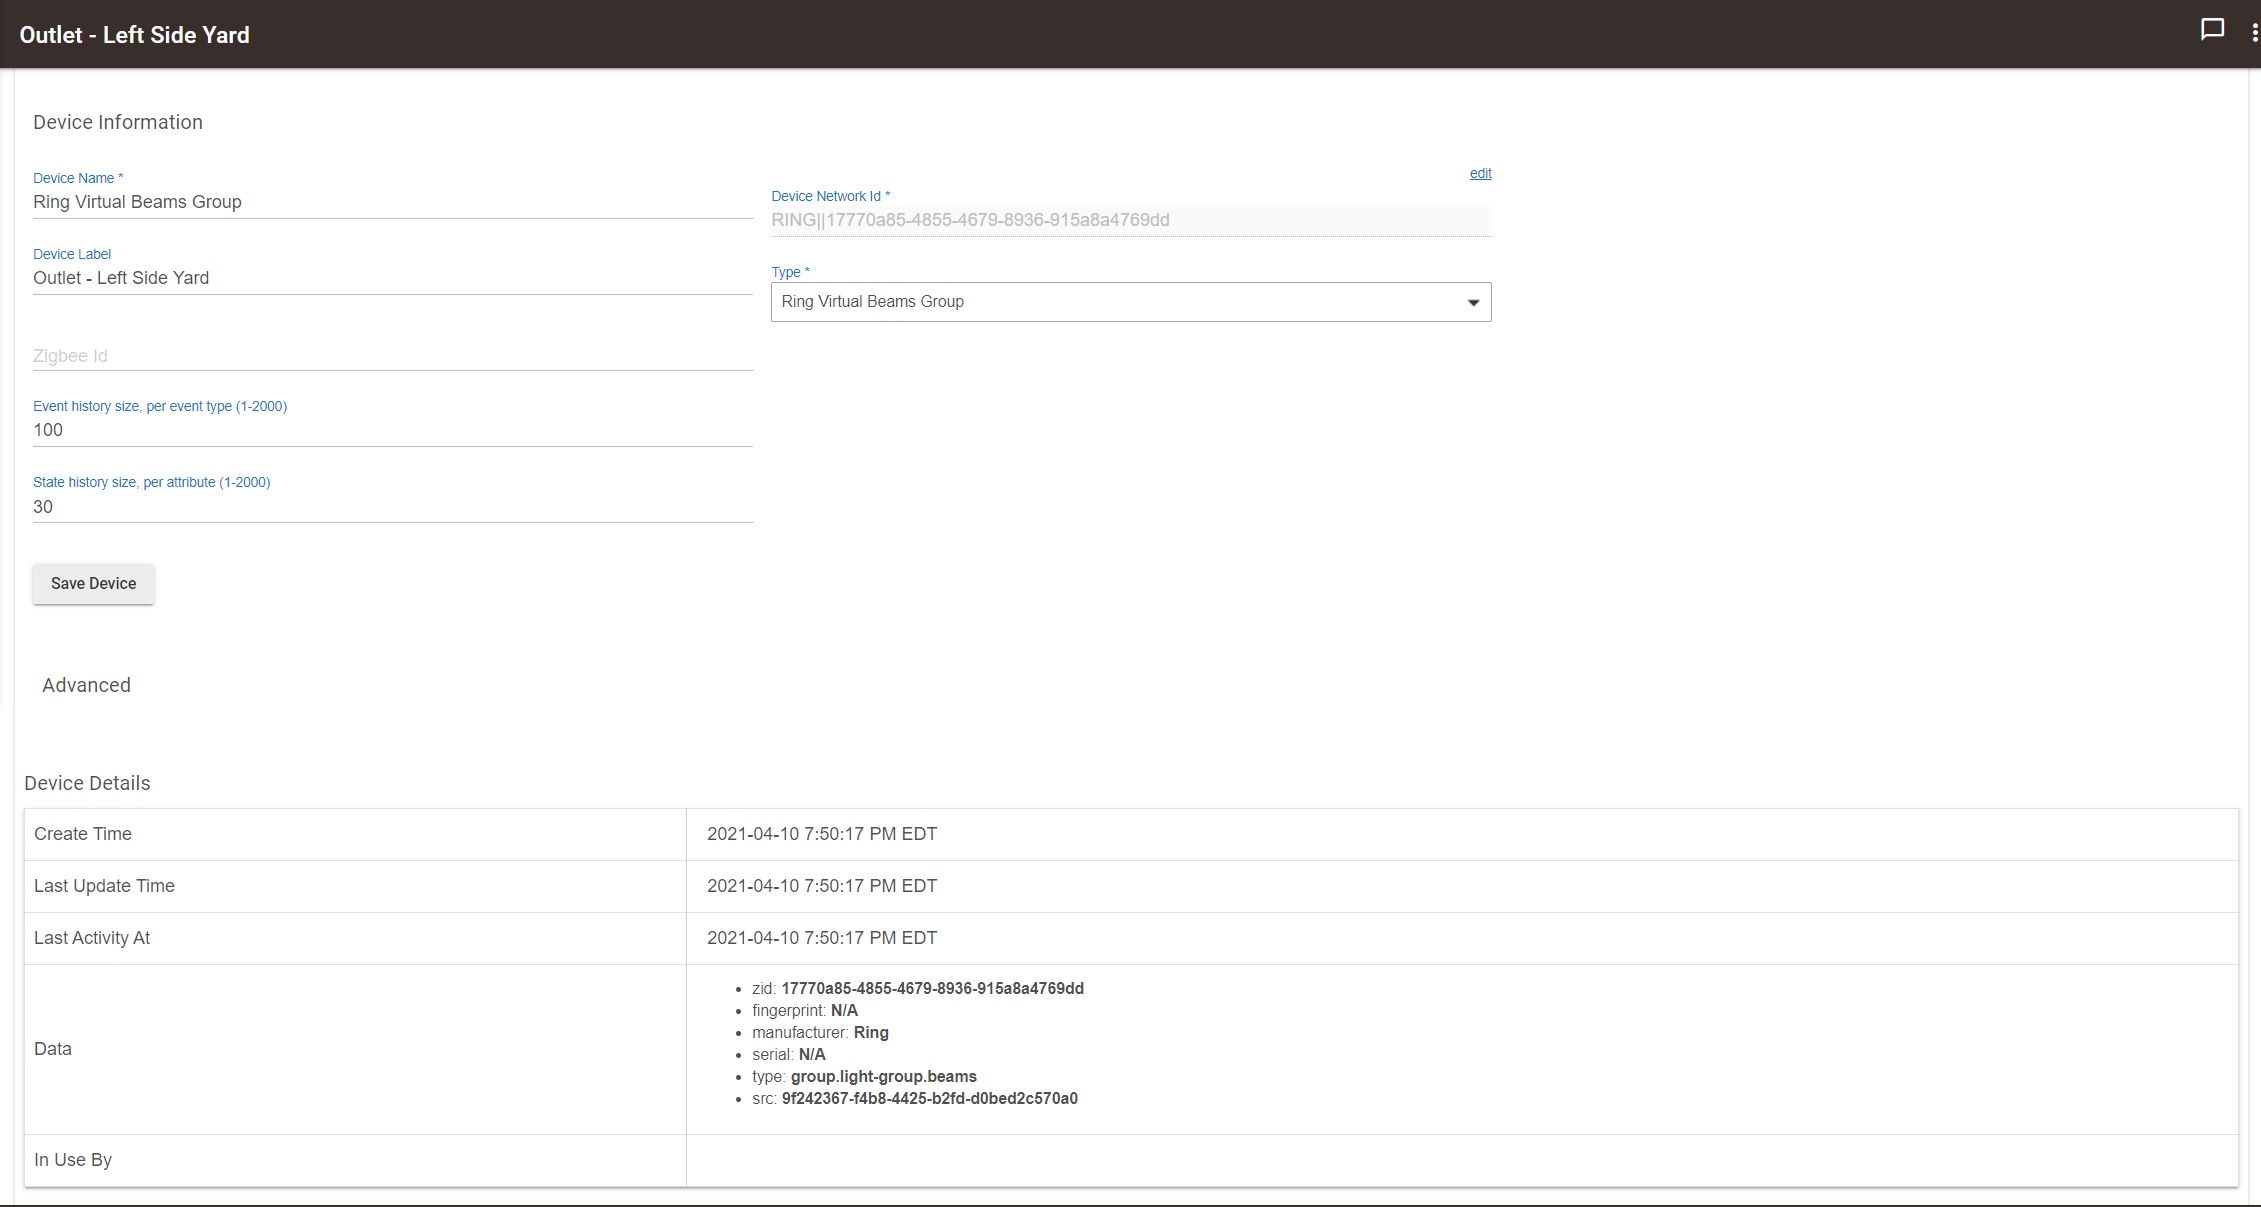Screen dimensions: 2261x1207
Task: Click the manufacturer: Ring entry
Action: click(820, 1032)
